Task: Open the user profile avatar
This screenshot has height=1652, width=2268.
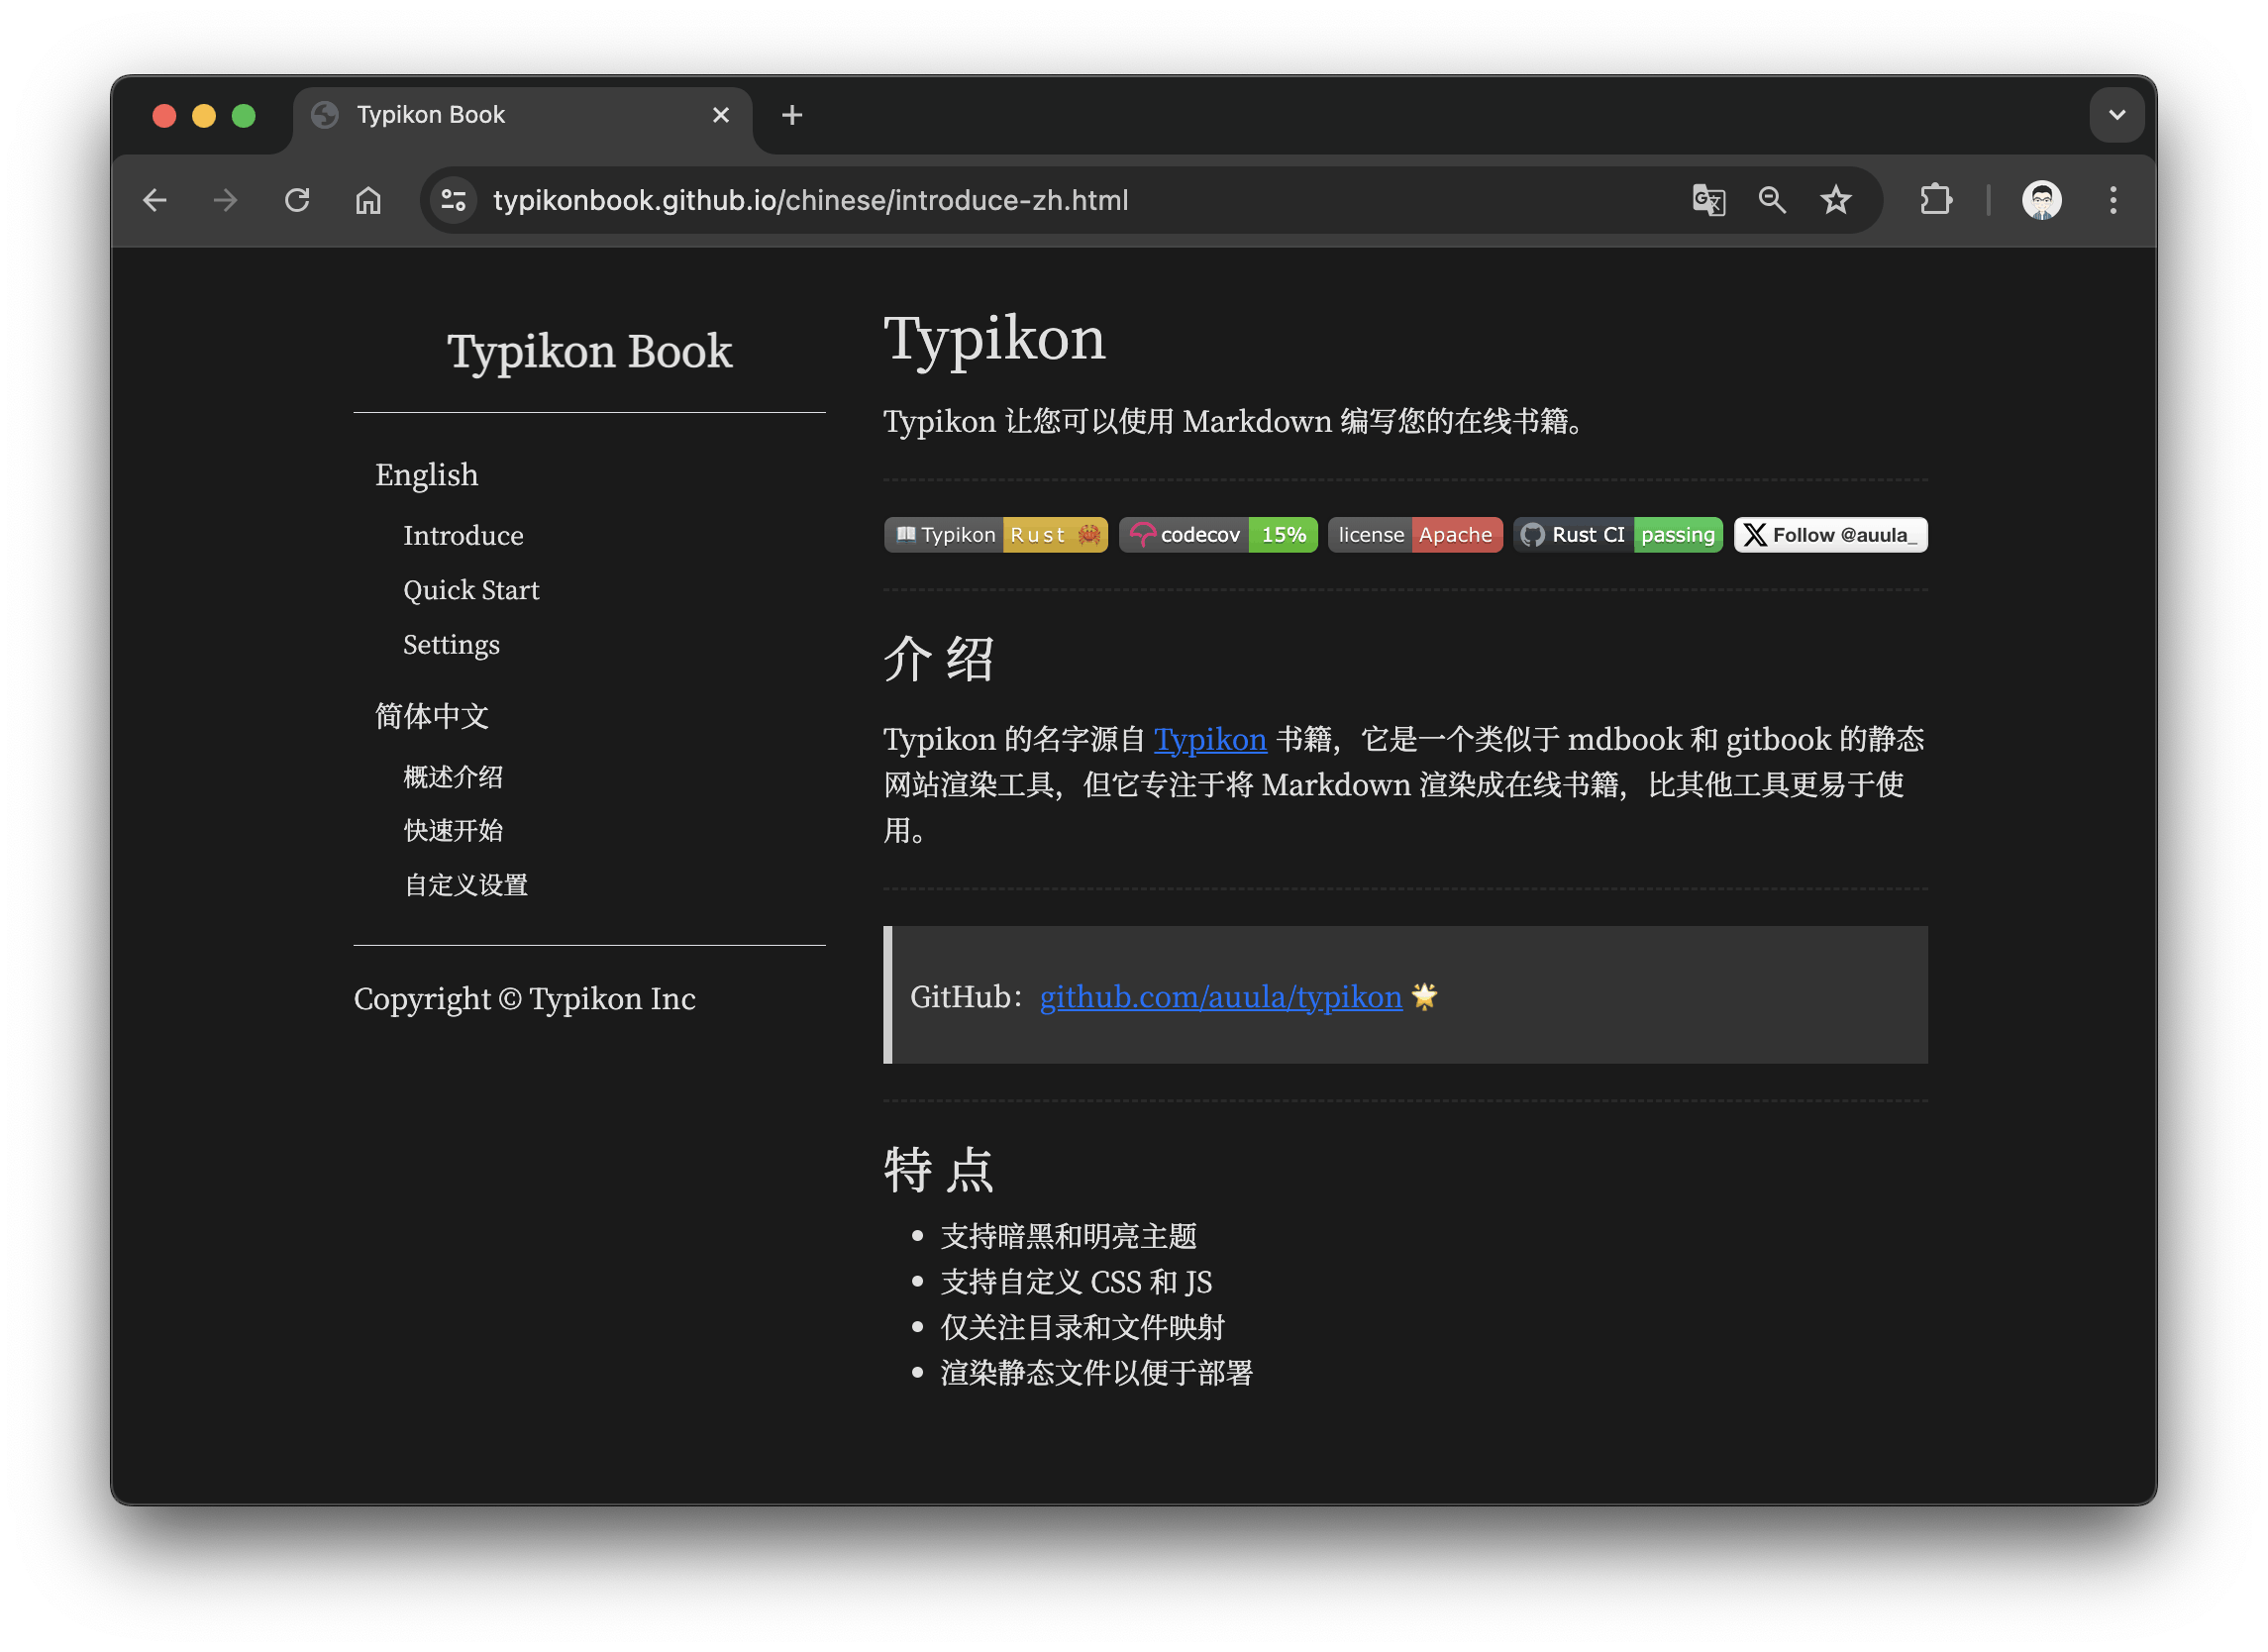Action: point(2041,200)
